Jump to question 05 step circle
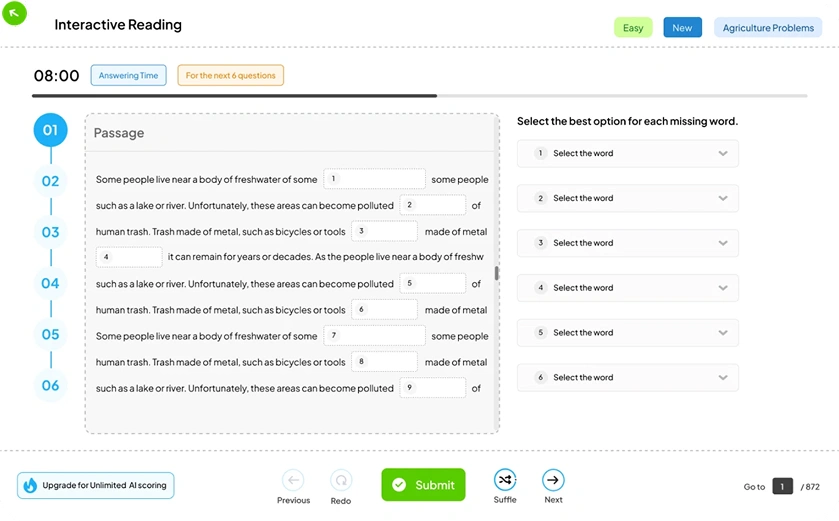The image size is (839, 521). 50,335
